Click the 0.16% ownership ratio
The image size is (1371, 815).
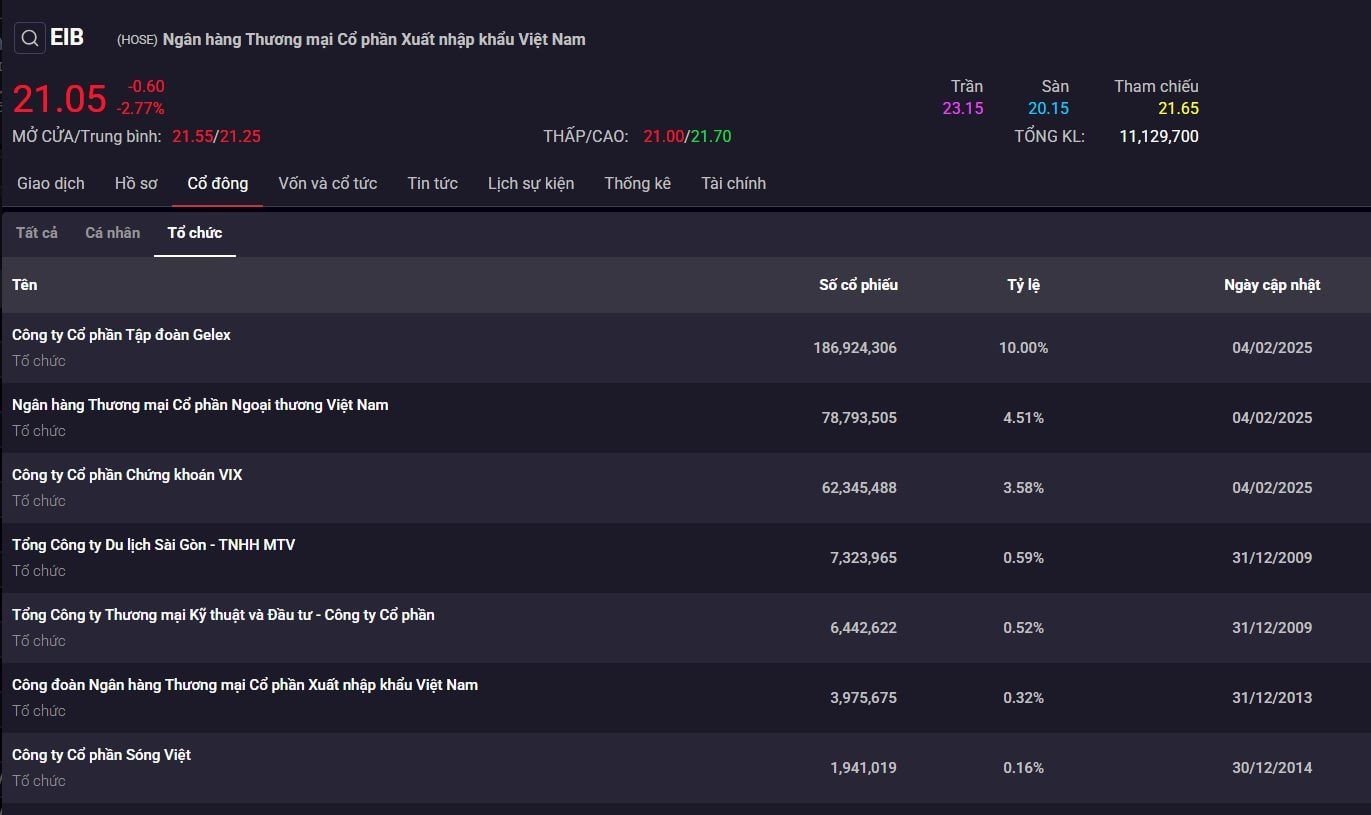click(x=1024, y=768)
